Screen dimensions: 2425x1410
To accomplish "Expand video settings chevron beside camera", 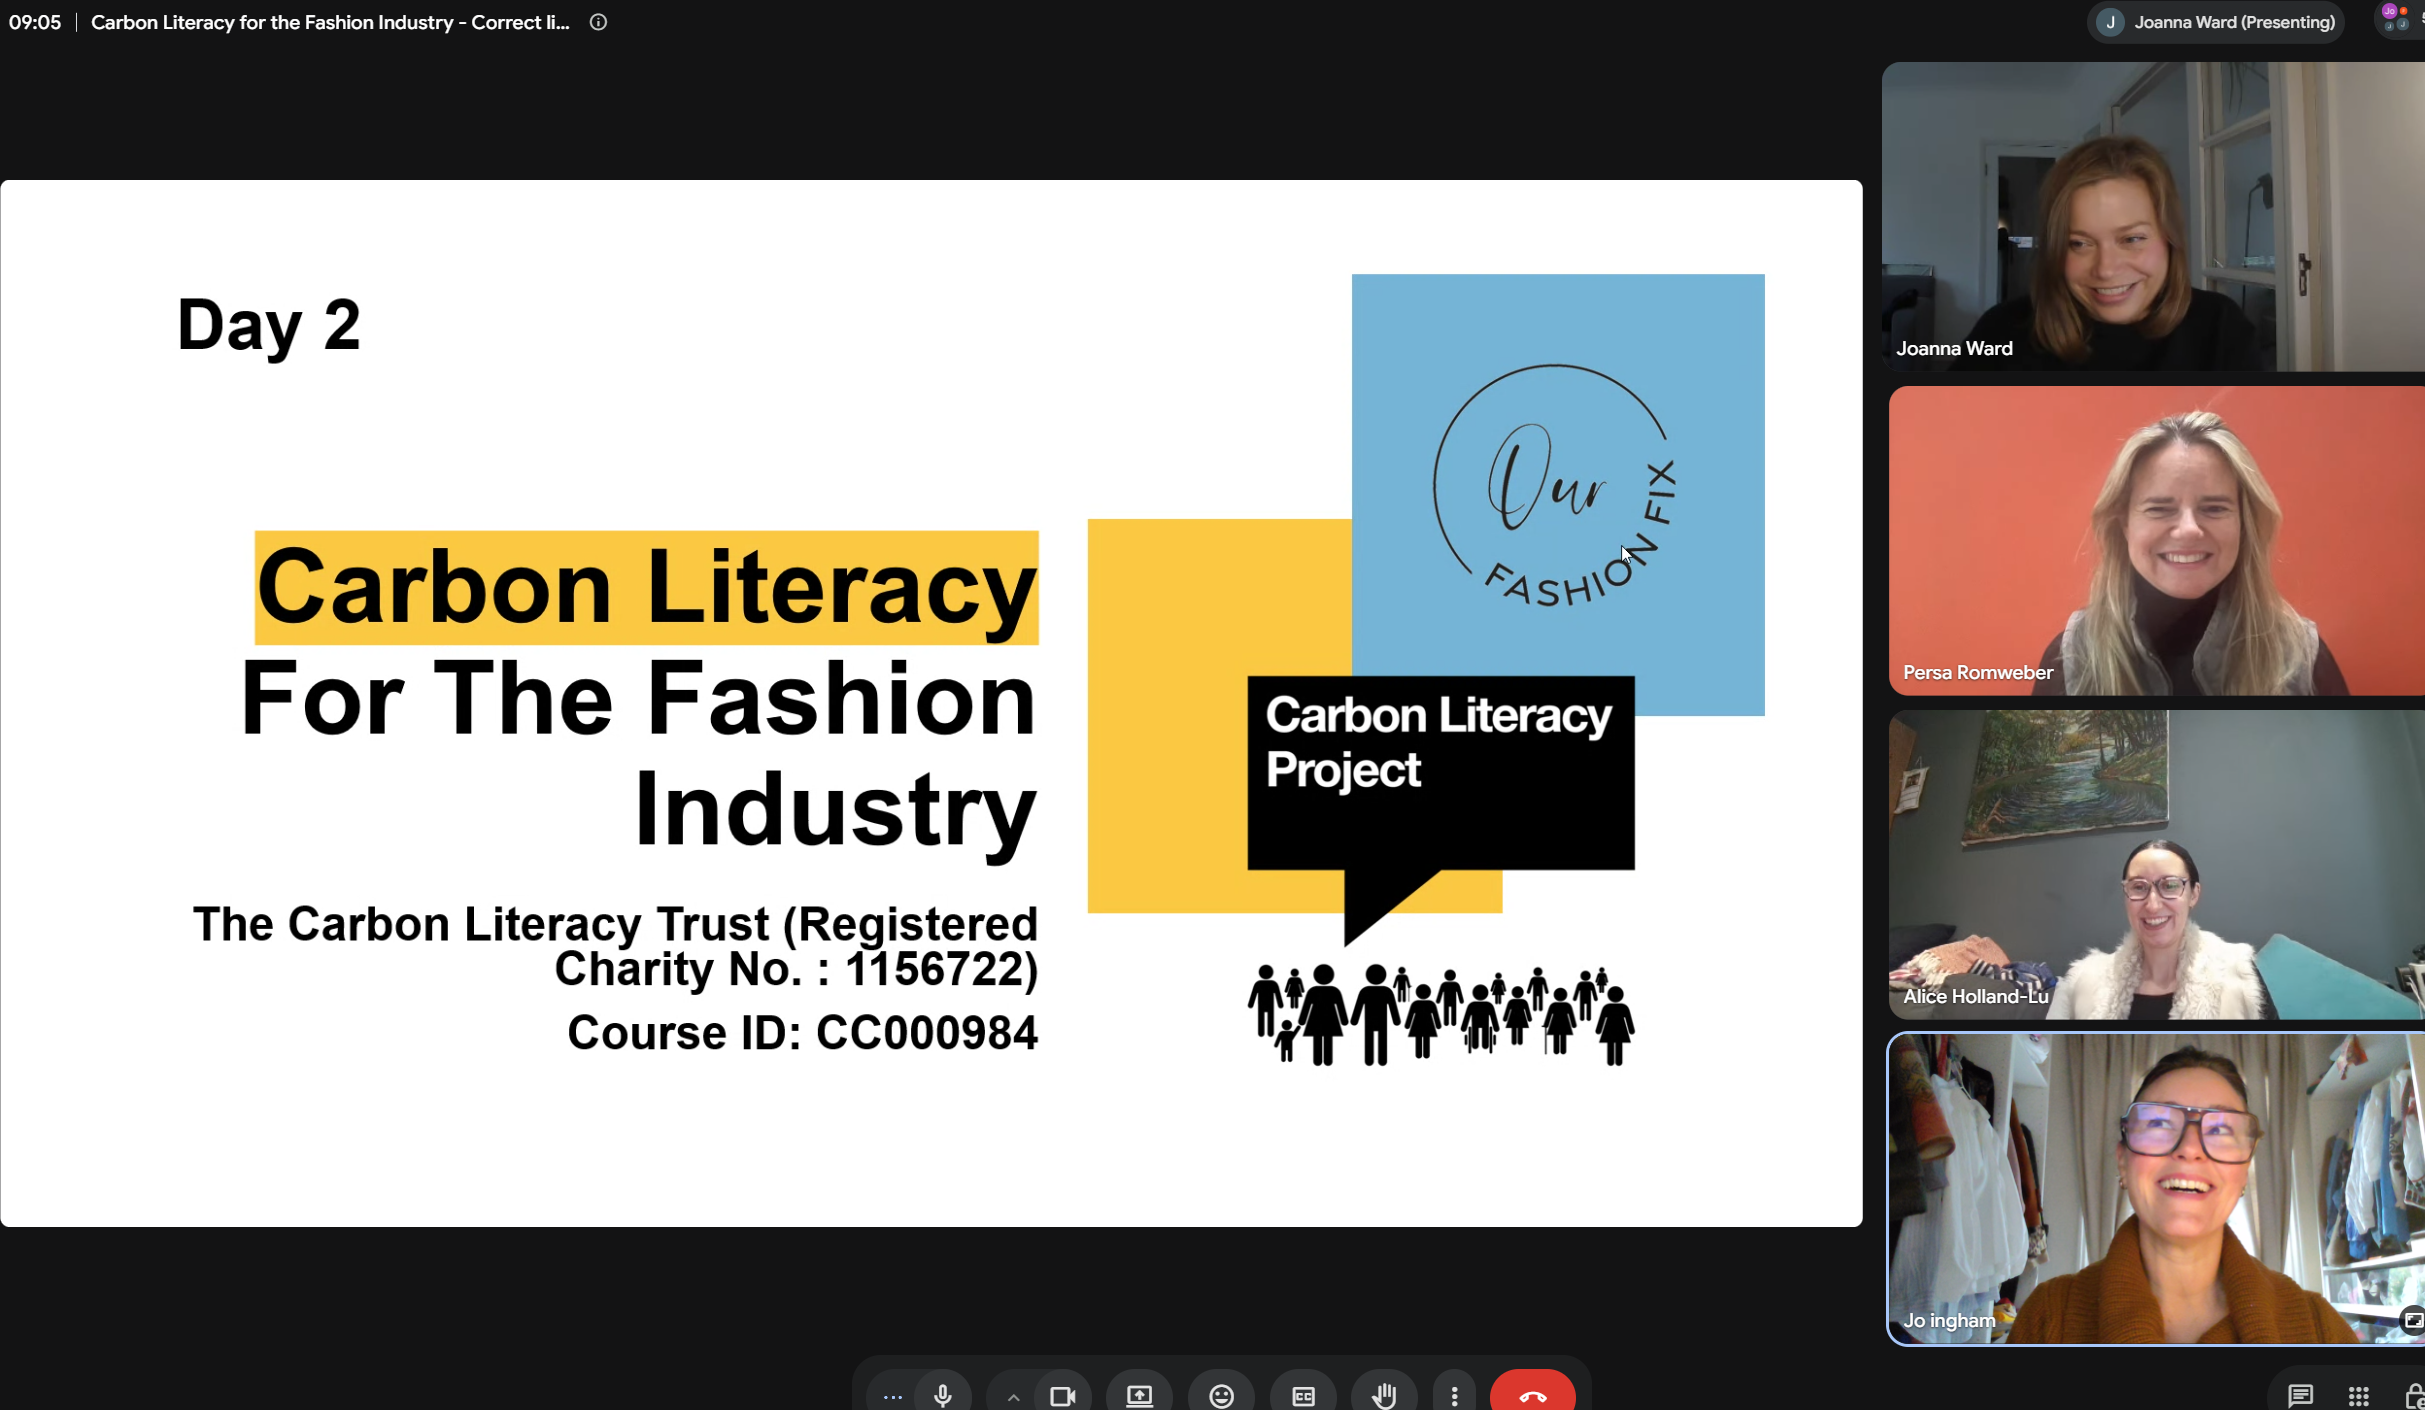I will 1012,1396.
